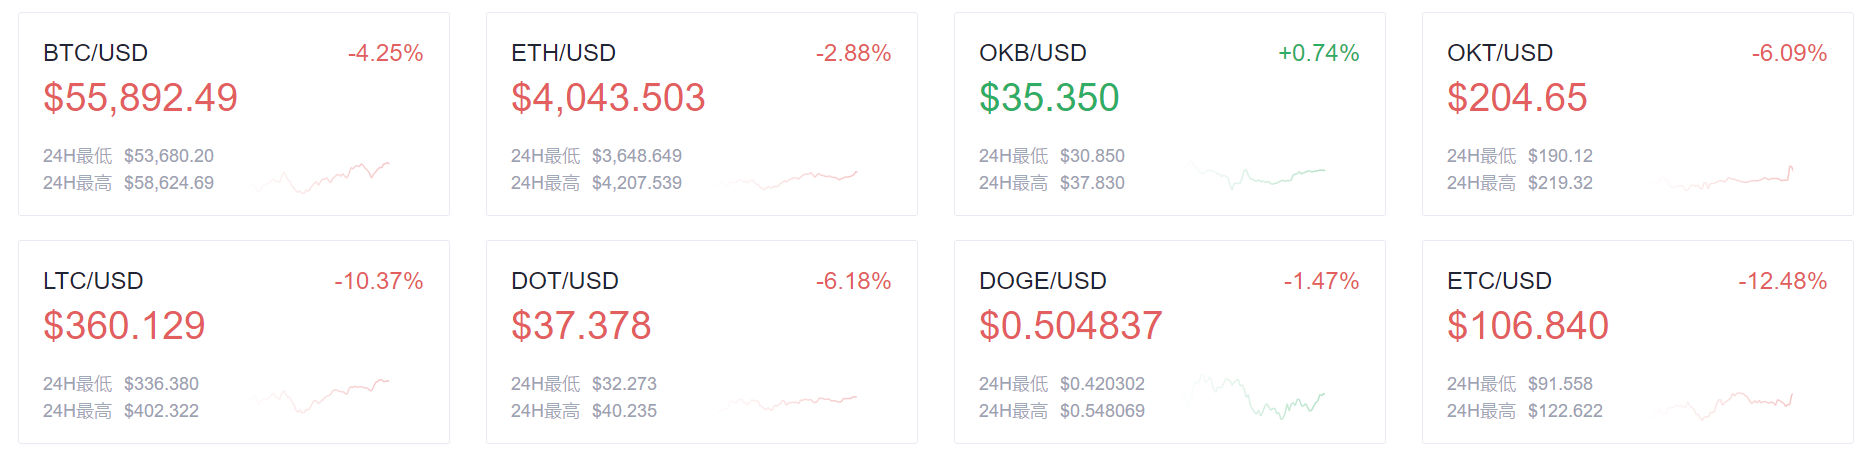Select the +0.74% change on OKB/USD
The width and height of the screenshot is (1867, 456).
[x=1318, y=53]
